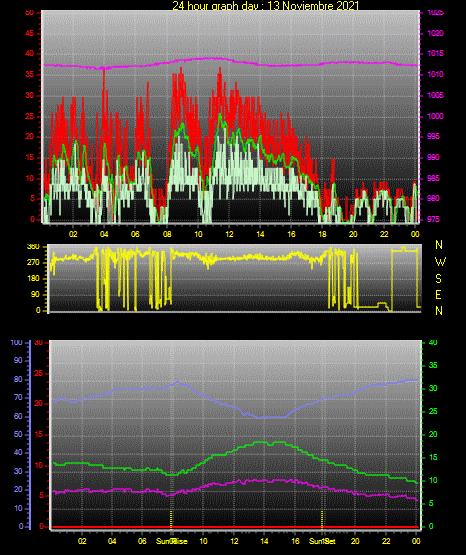The height and width of the screenshot is (555, 466).
Task: Click the 12 hour tick on upper graph
Action: (229, 234)
